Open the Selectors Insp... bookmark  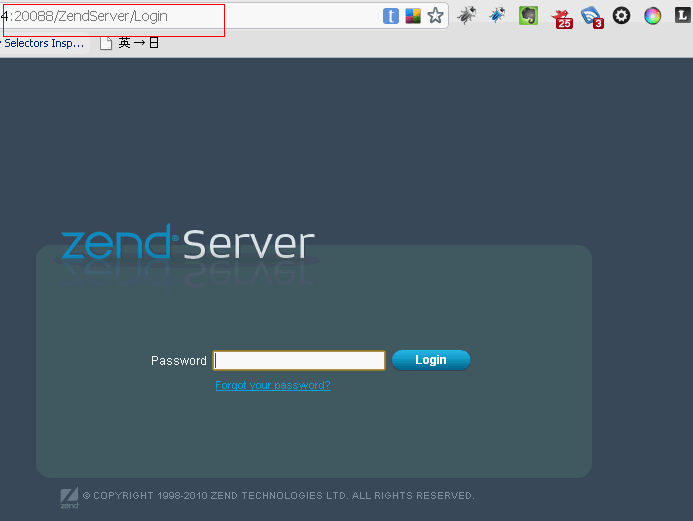pyautogui.click(x=43, y=43)
